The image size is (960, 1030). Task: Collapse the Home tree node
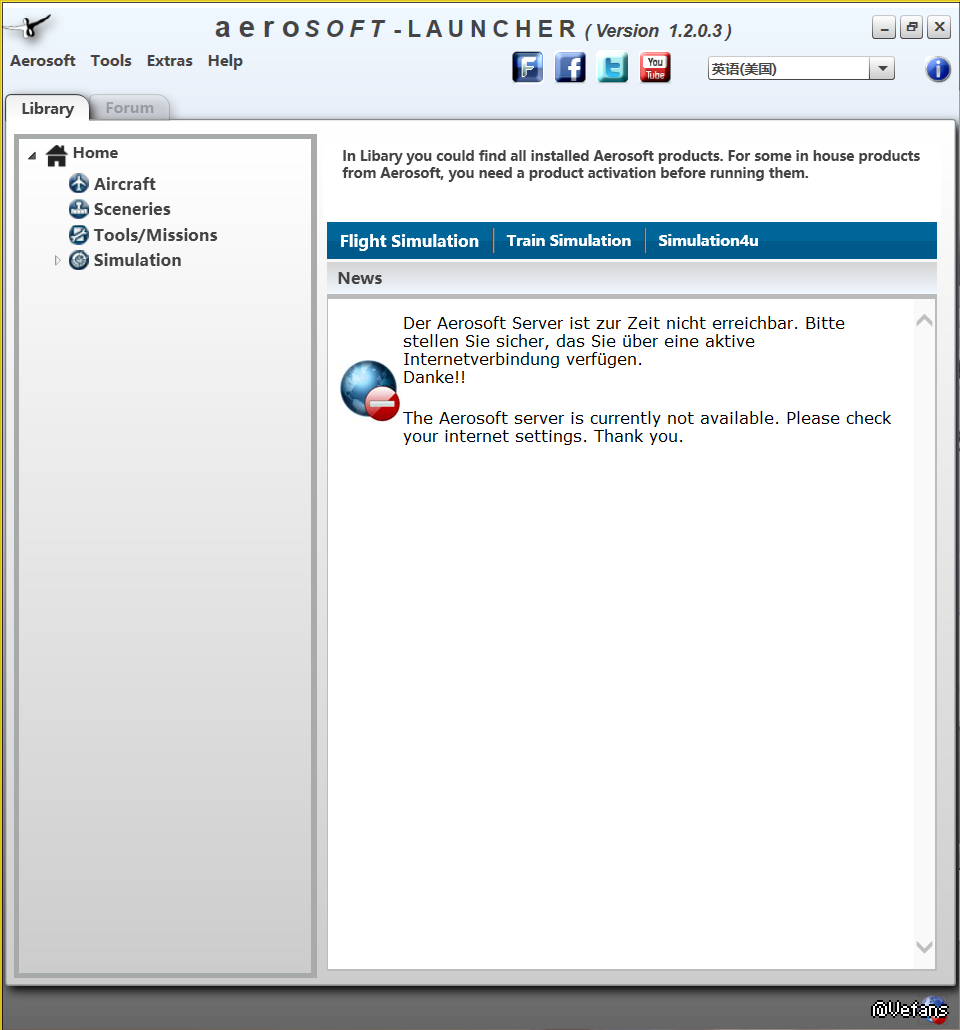(32, 156)
